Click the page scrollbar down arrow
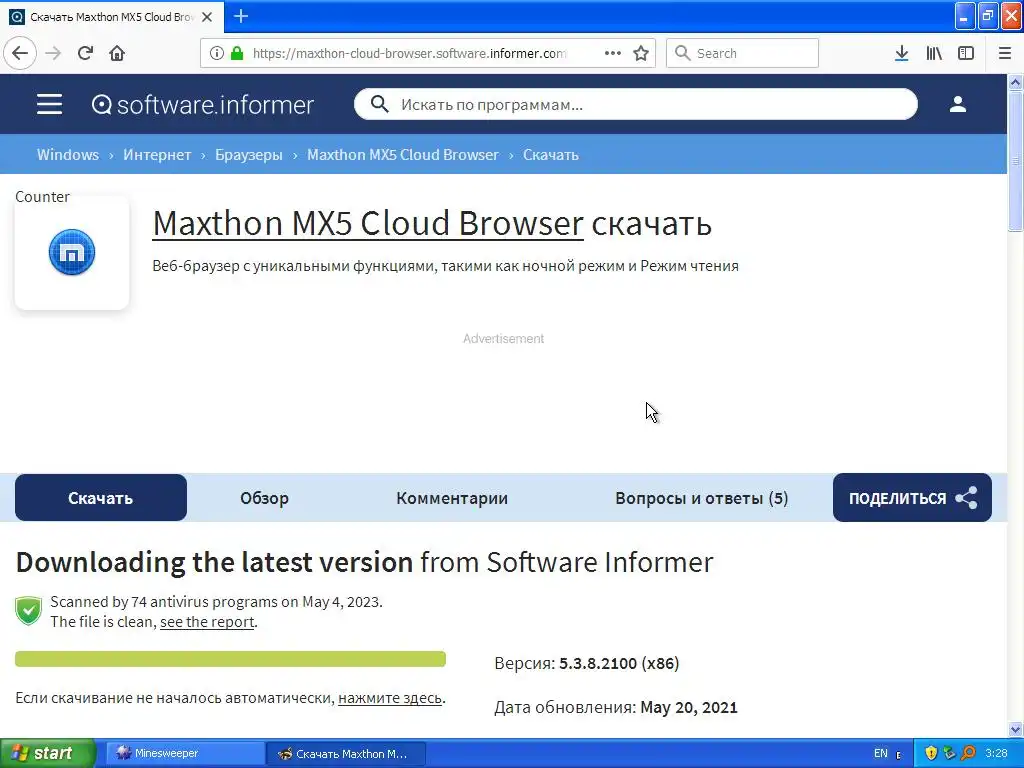Screen dimensions: 1024x768 1016,729
